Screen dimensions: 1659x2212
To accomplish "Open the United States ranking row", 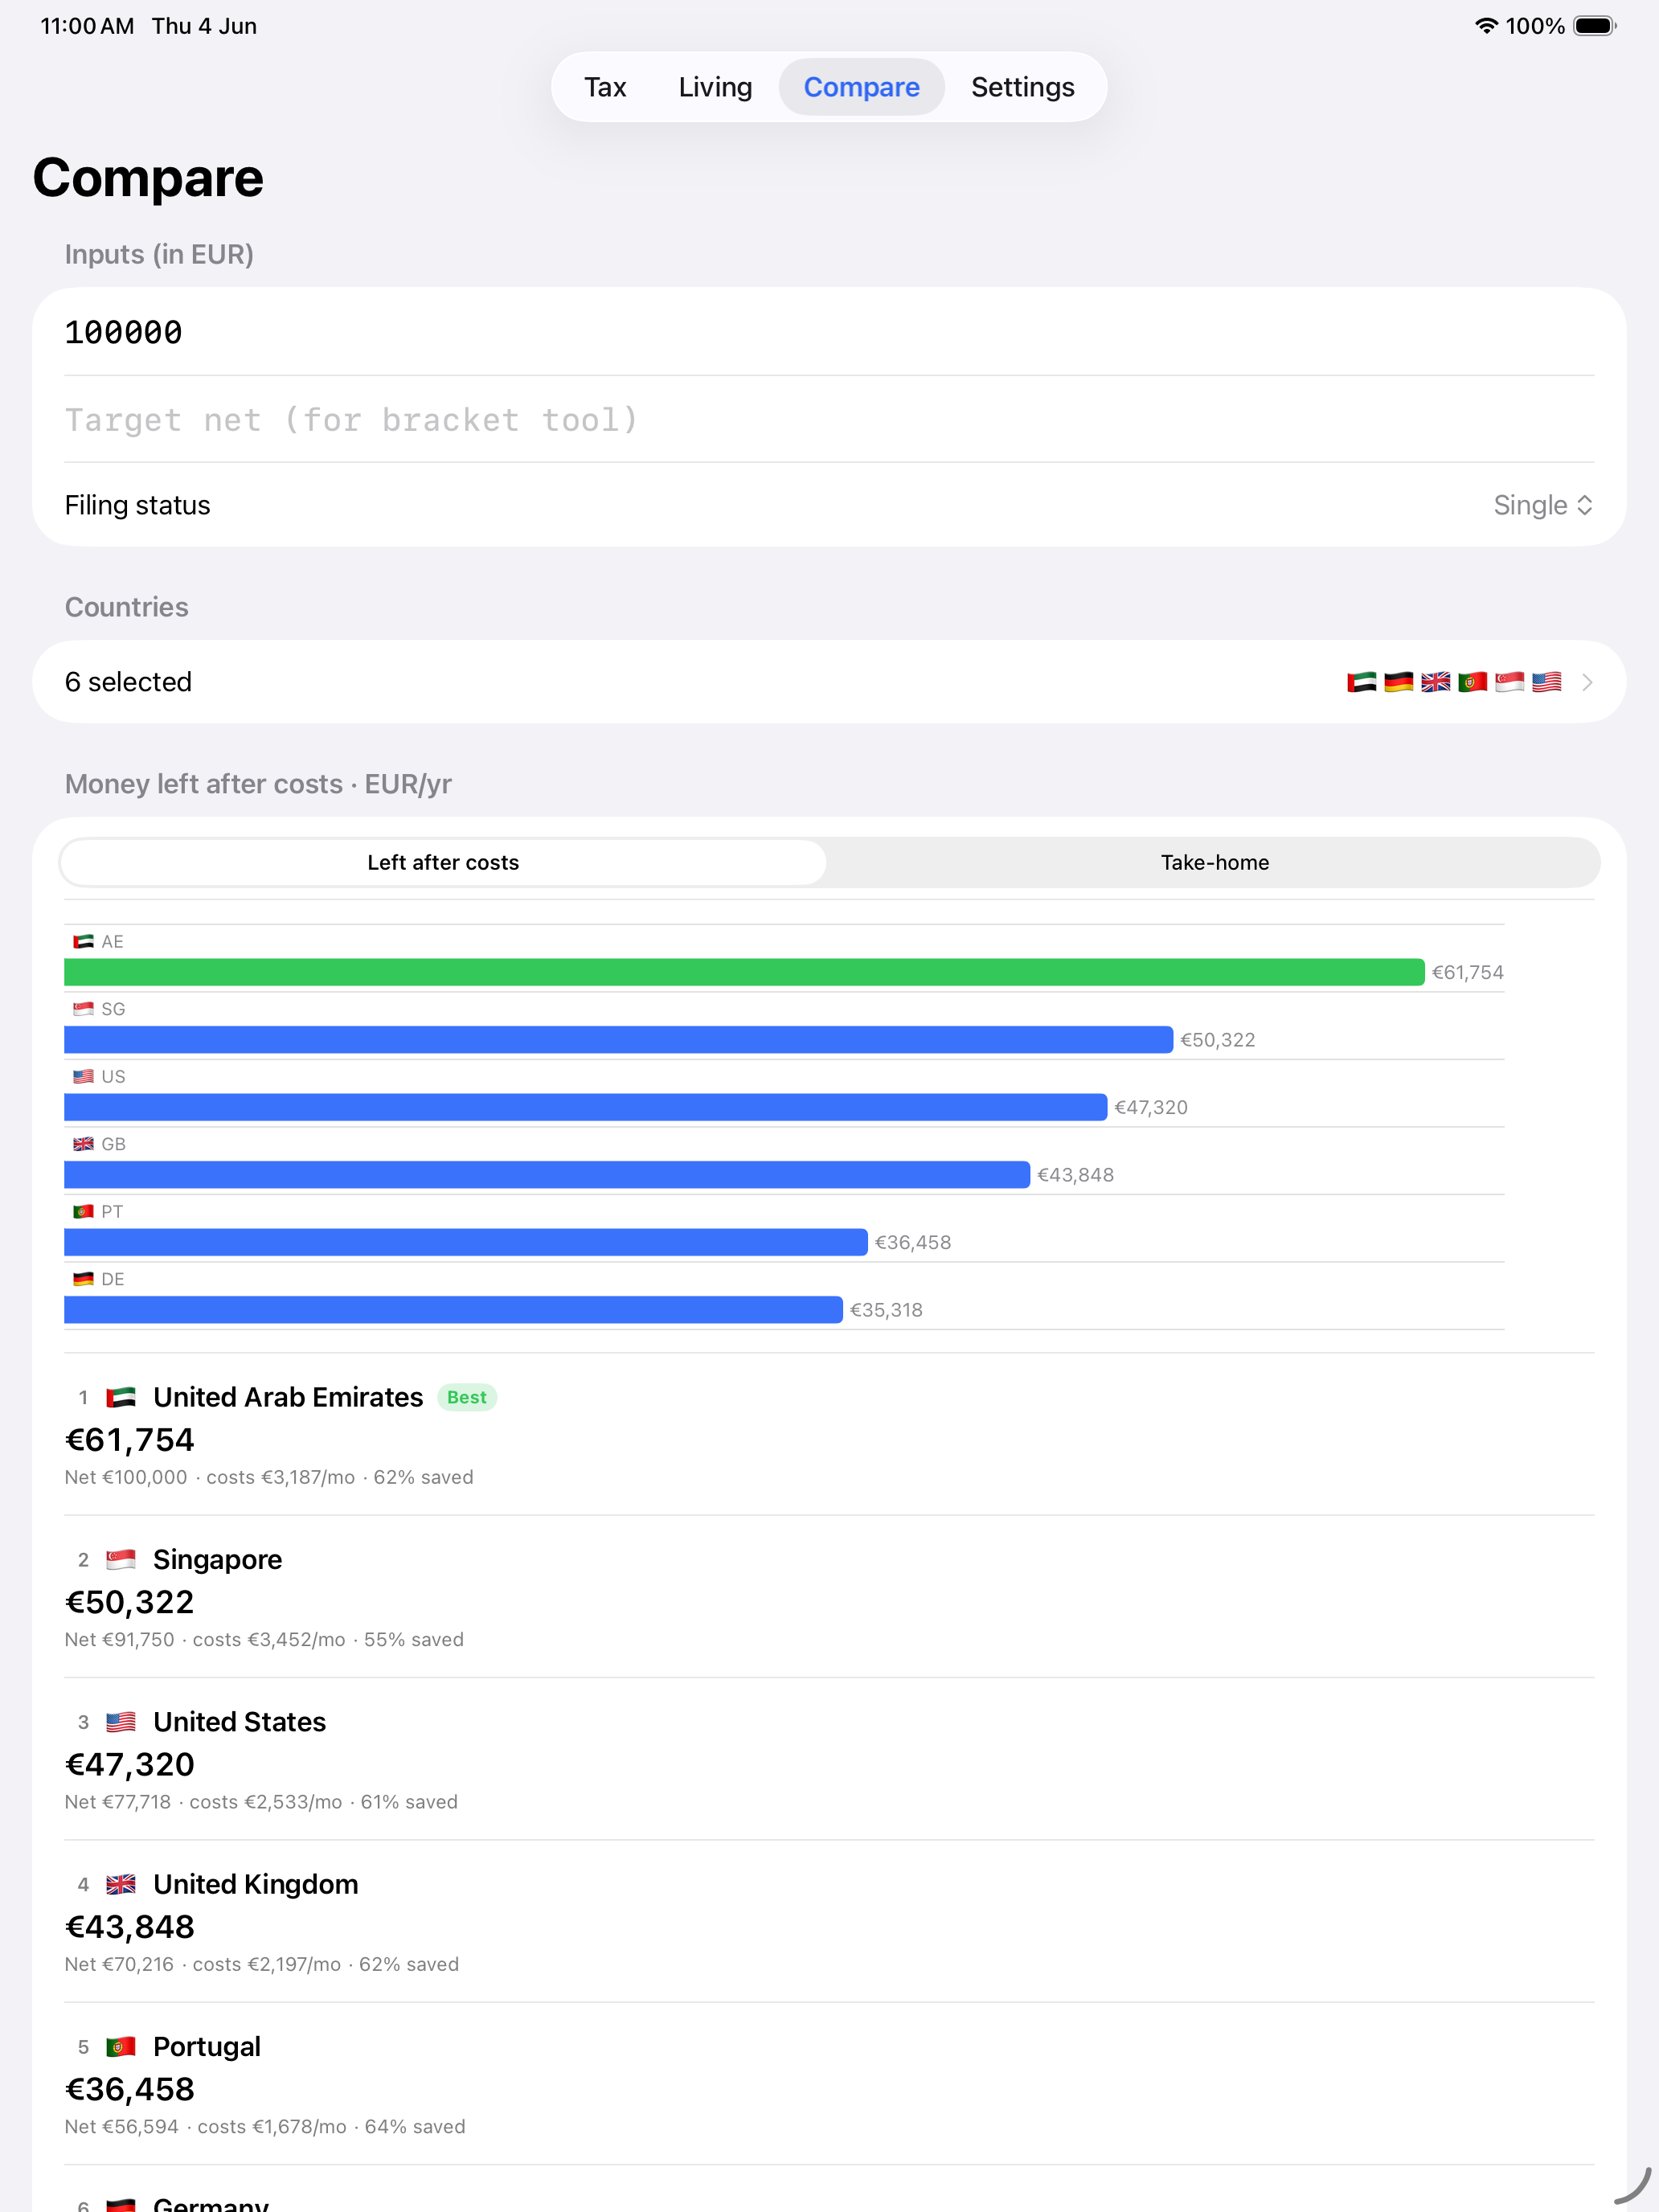I will (829, 1759).
